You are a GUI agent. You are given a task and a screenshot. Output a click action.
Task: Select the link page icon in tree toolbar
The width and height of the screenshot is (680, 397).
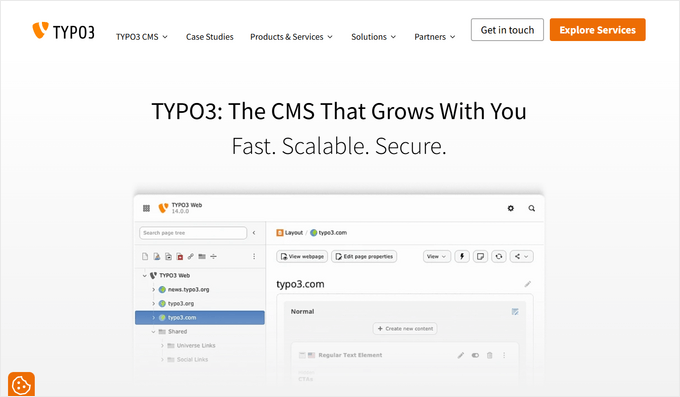click(191, 256)
